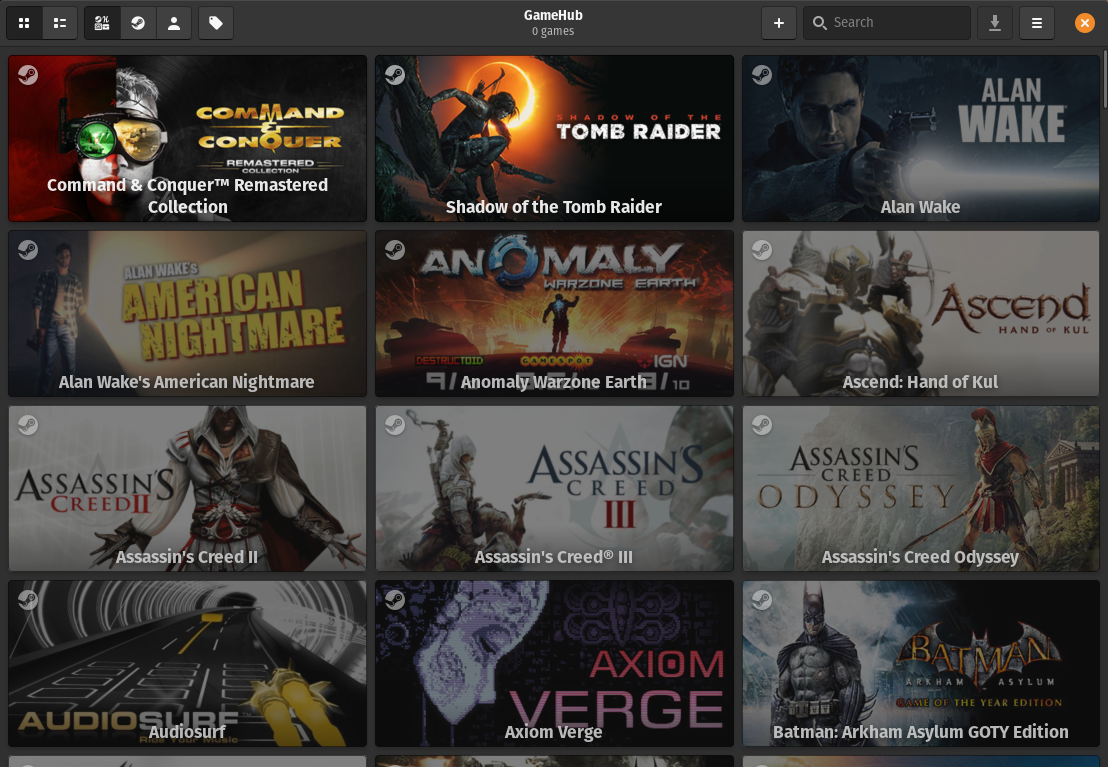Switch to list view layout
1108x767 pixels.
tap(60, 22)
